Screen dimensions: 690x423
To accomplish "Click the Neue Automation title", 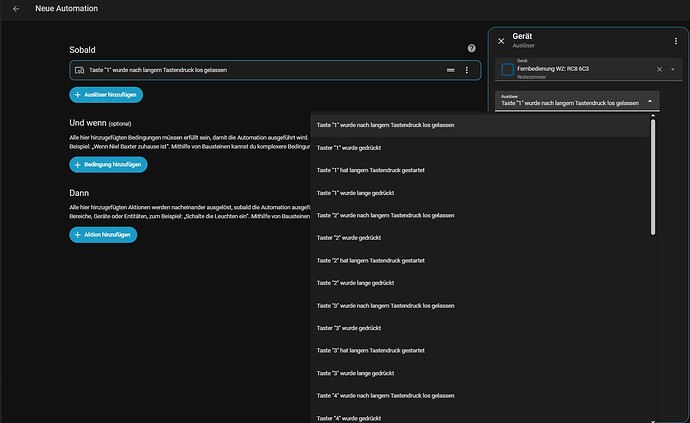I will (66, 8).
